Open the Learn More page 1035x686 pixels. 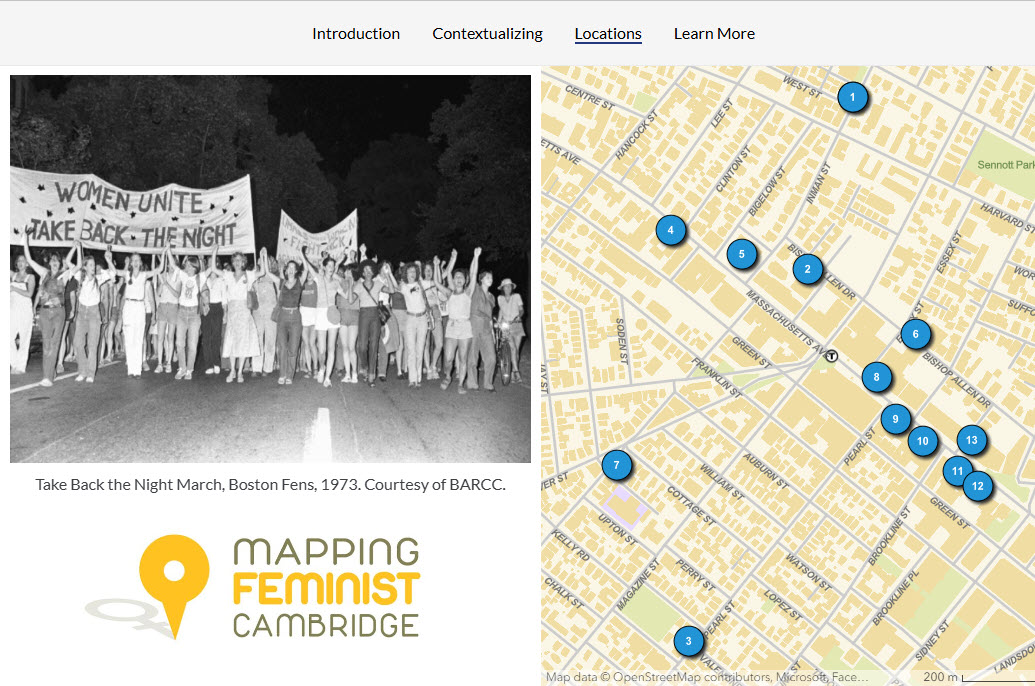[714, 34]
